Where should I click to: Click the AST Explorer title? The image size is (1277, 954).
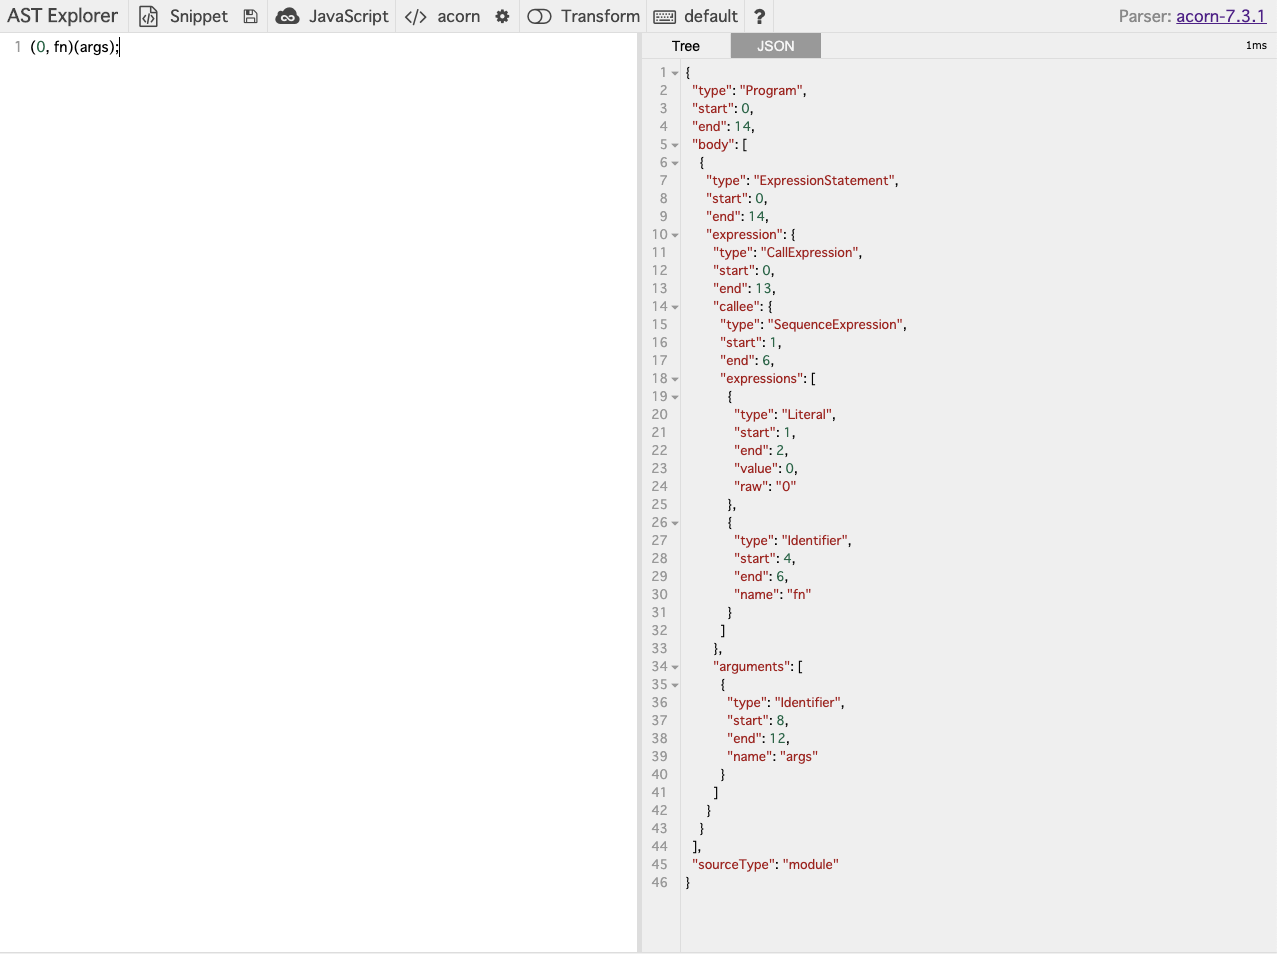(63, 16)
